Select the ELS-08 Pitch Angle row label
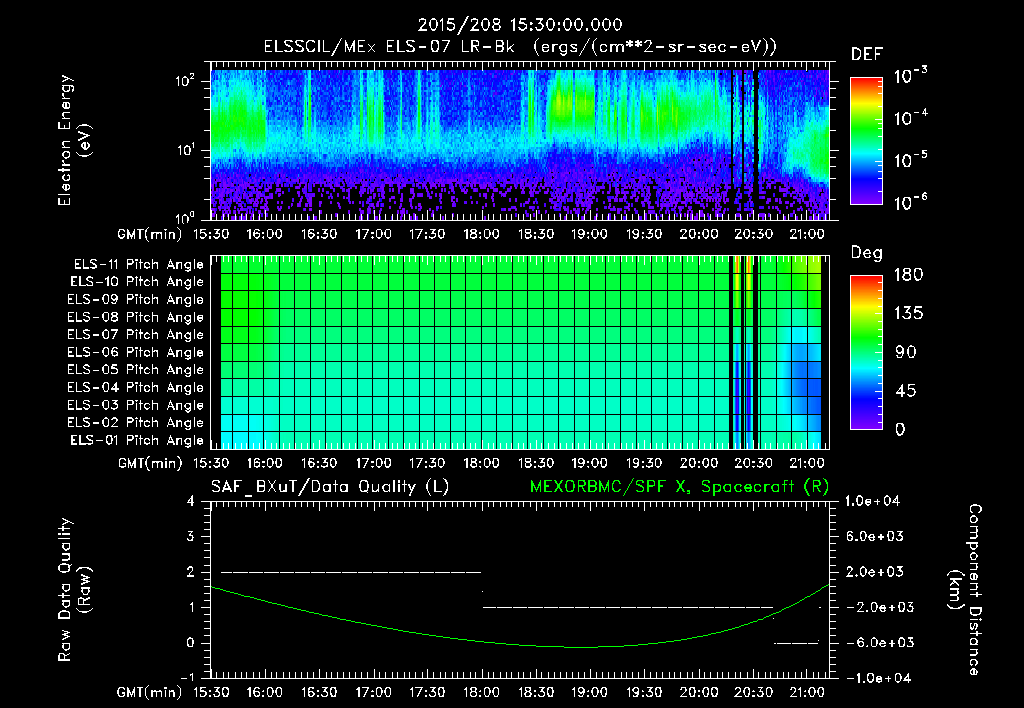Screen dimensions: 1024x708 (x=136, y=317)
